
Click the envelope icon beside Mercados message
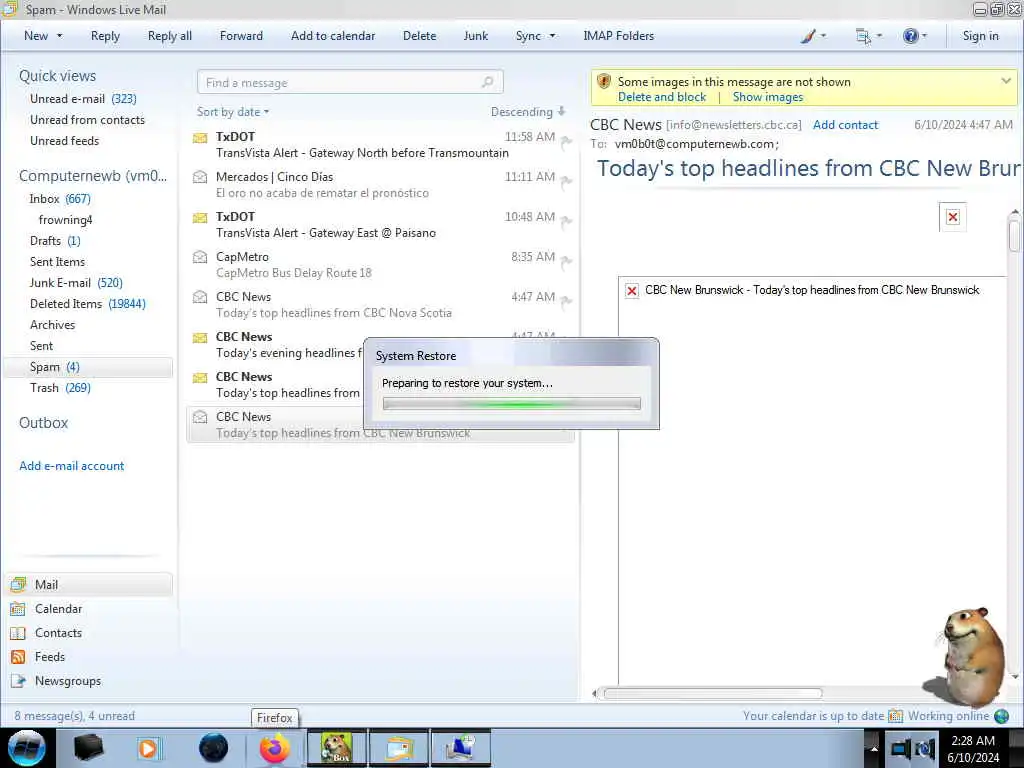pos(200,177)
